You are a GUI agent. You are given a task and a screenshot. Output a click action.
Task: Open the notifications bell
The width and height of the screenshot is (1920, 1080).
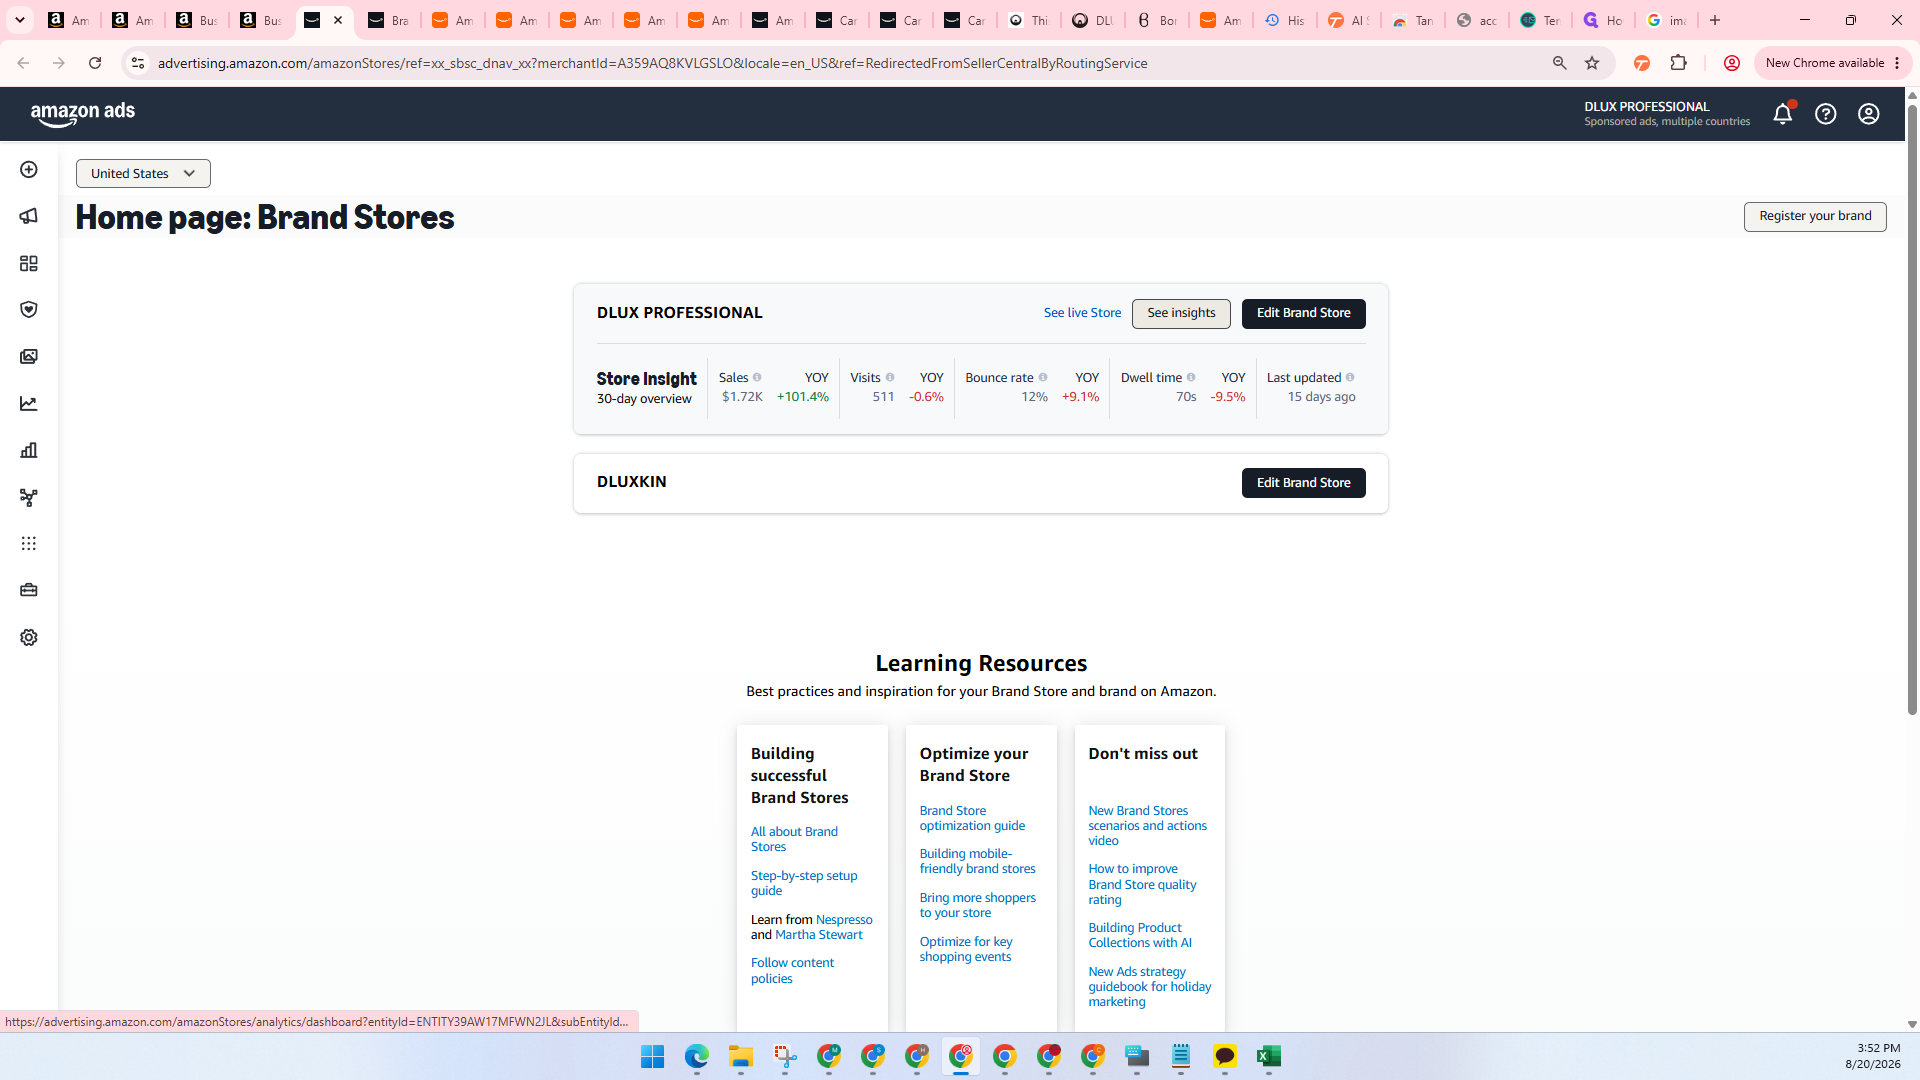pos(1783,114)
